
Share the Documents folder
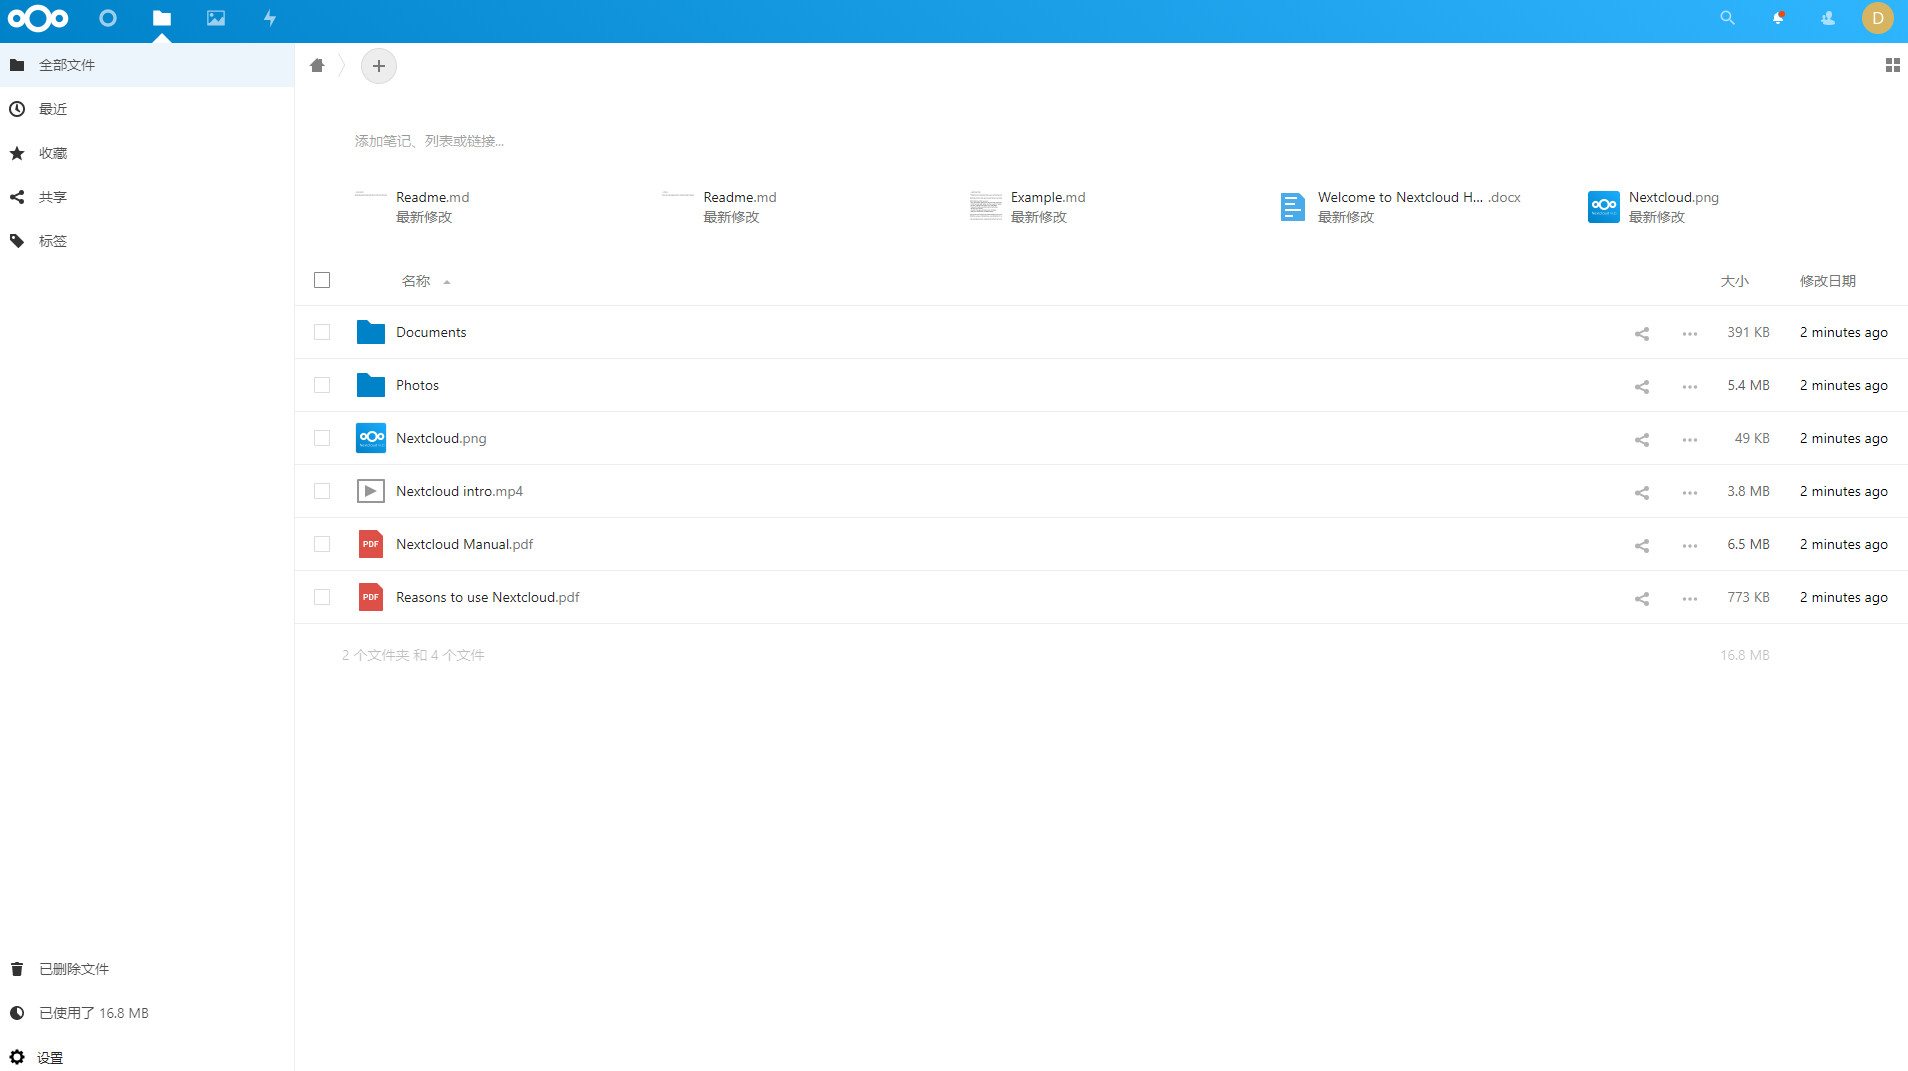click(1642, 333)
